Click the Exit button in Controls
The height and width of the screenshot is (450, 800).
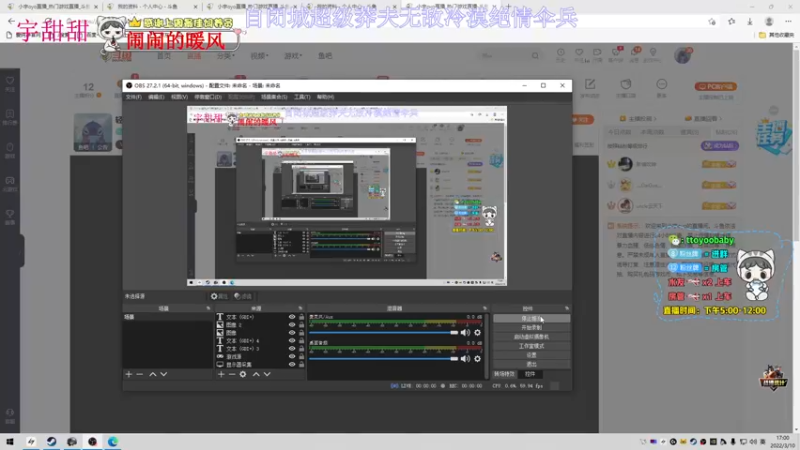tap(531, 364)
